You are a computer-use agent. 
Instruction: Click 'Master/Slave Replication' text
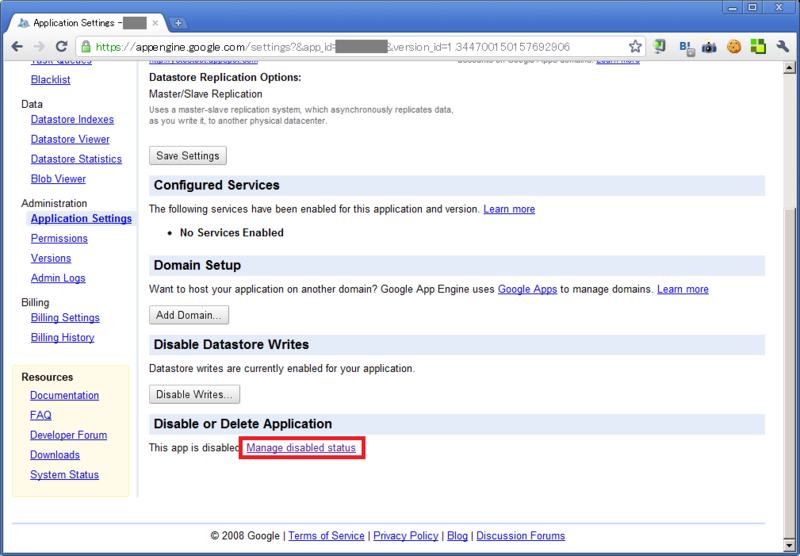pyautogui.click(x=206, y=94)
